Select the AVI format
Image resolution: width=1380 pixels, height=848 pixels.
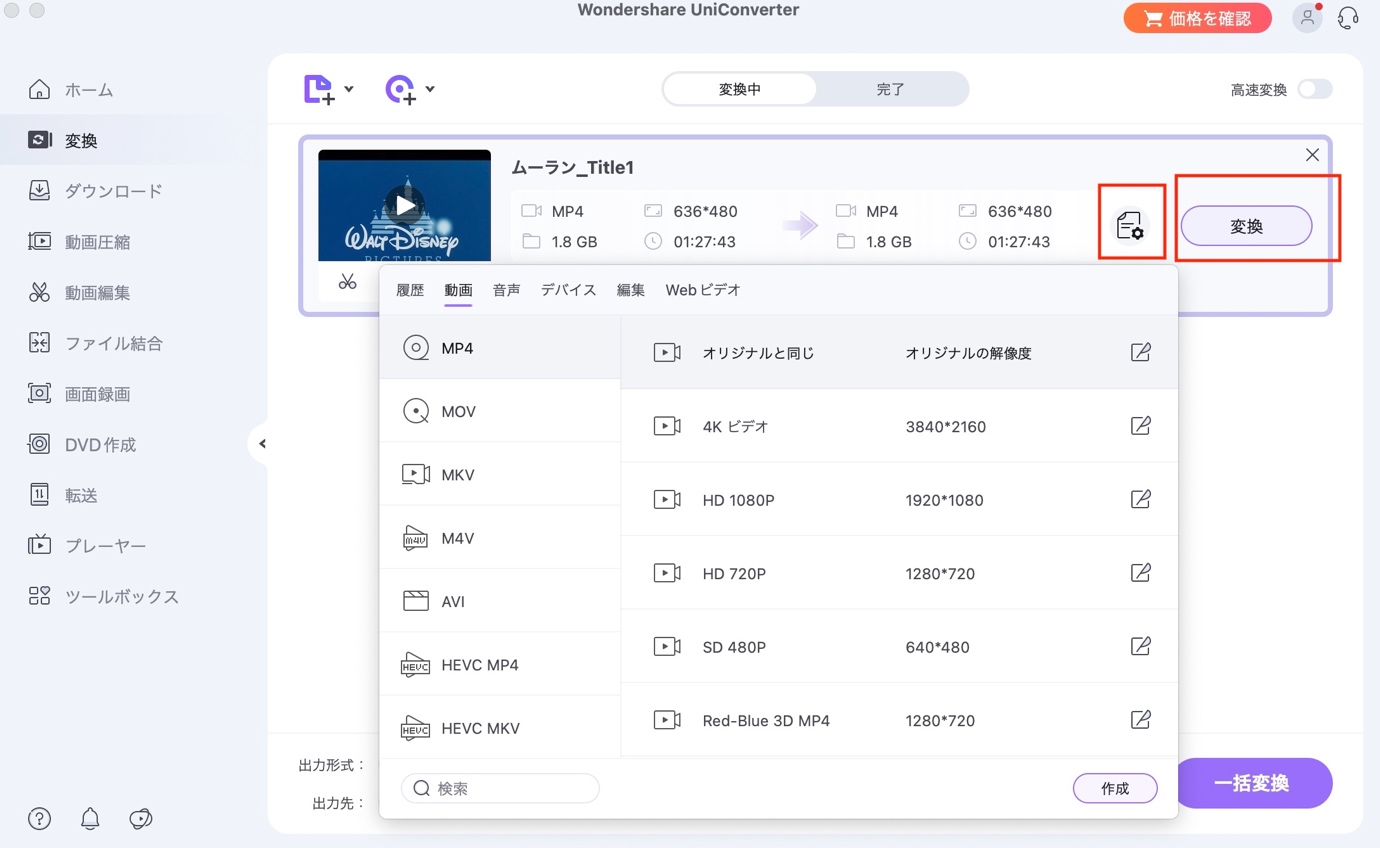coord(500,601)
